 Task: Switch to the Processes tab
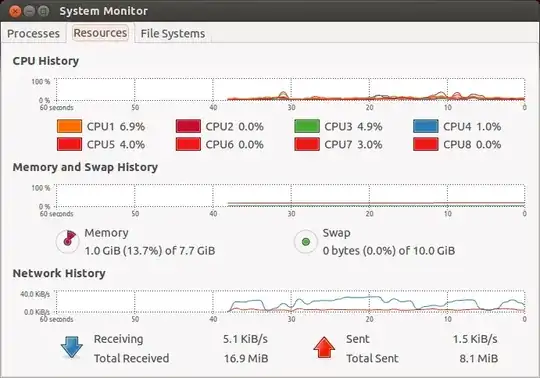coord(33,33)
